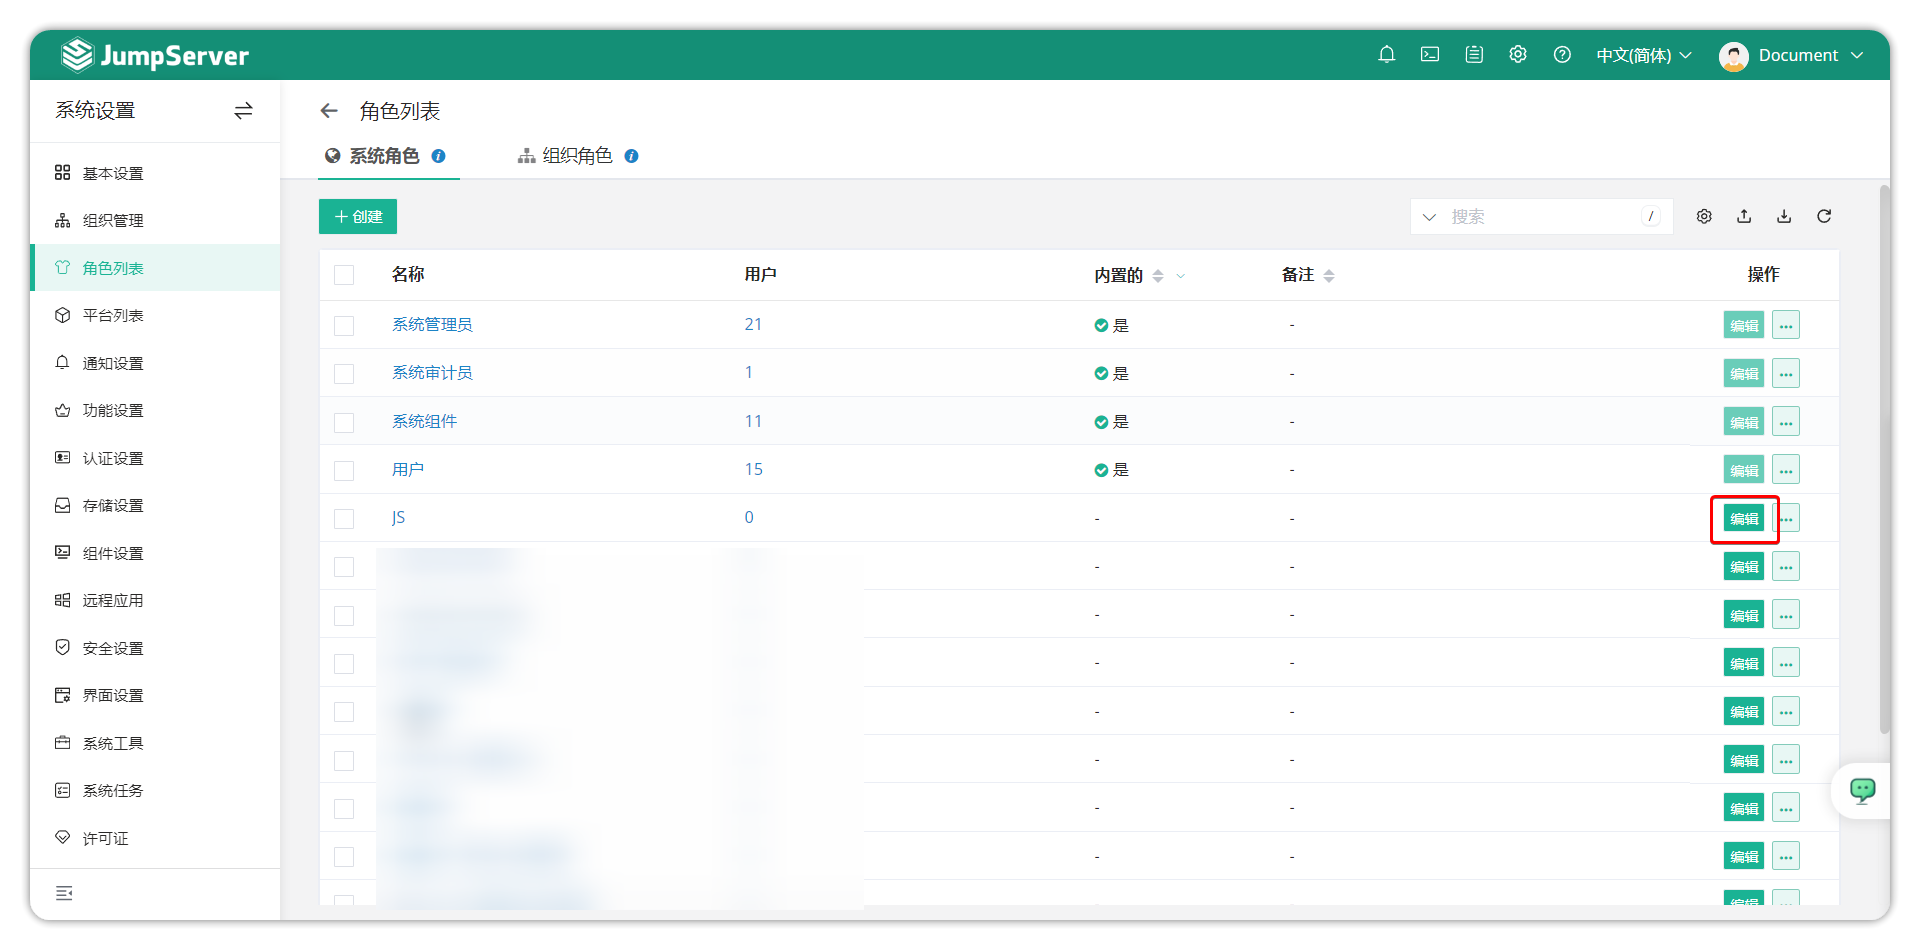Toggle the select-all checkbox in header

pyautogui.click(x=344, y=275)
